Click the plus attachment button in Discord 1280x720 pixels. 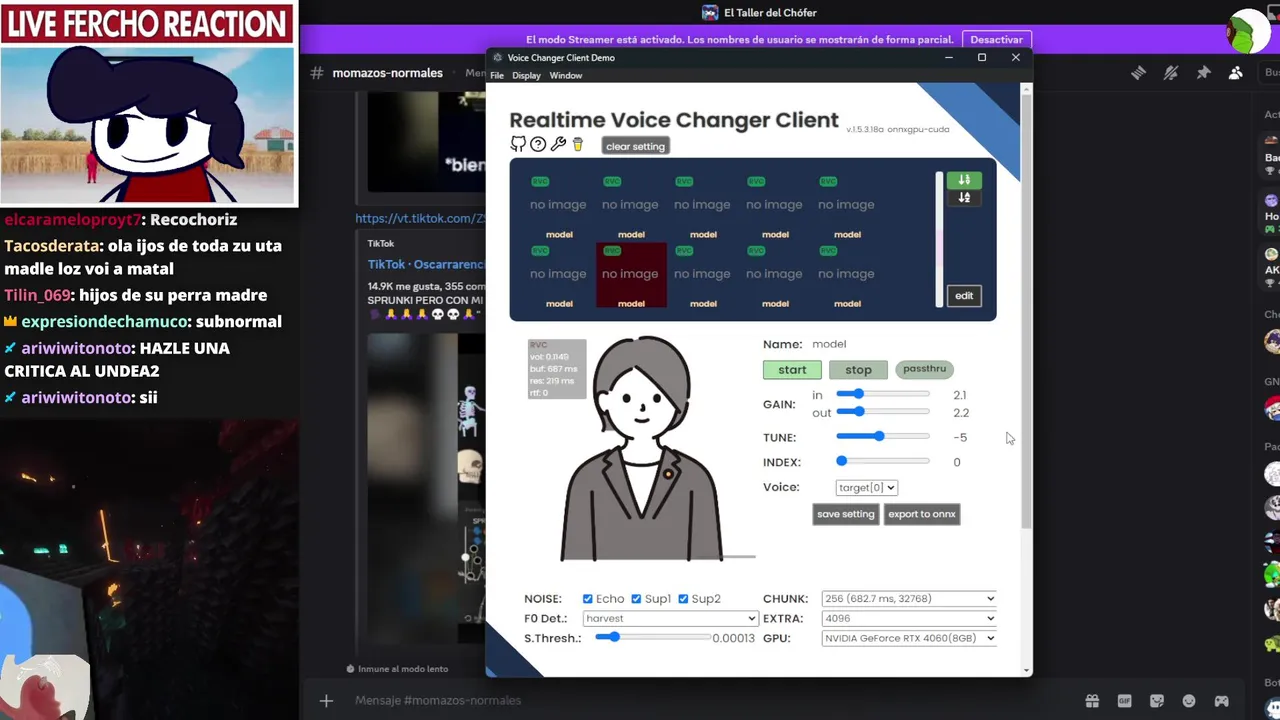326,701
